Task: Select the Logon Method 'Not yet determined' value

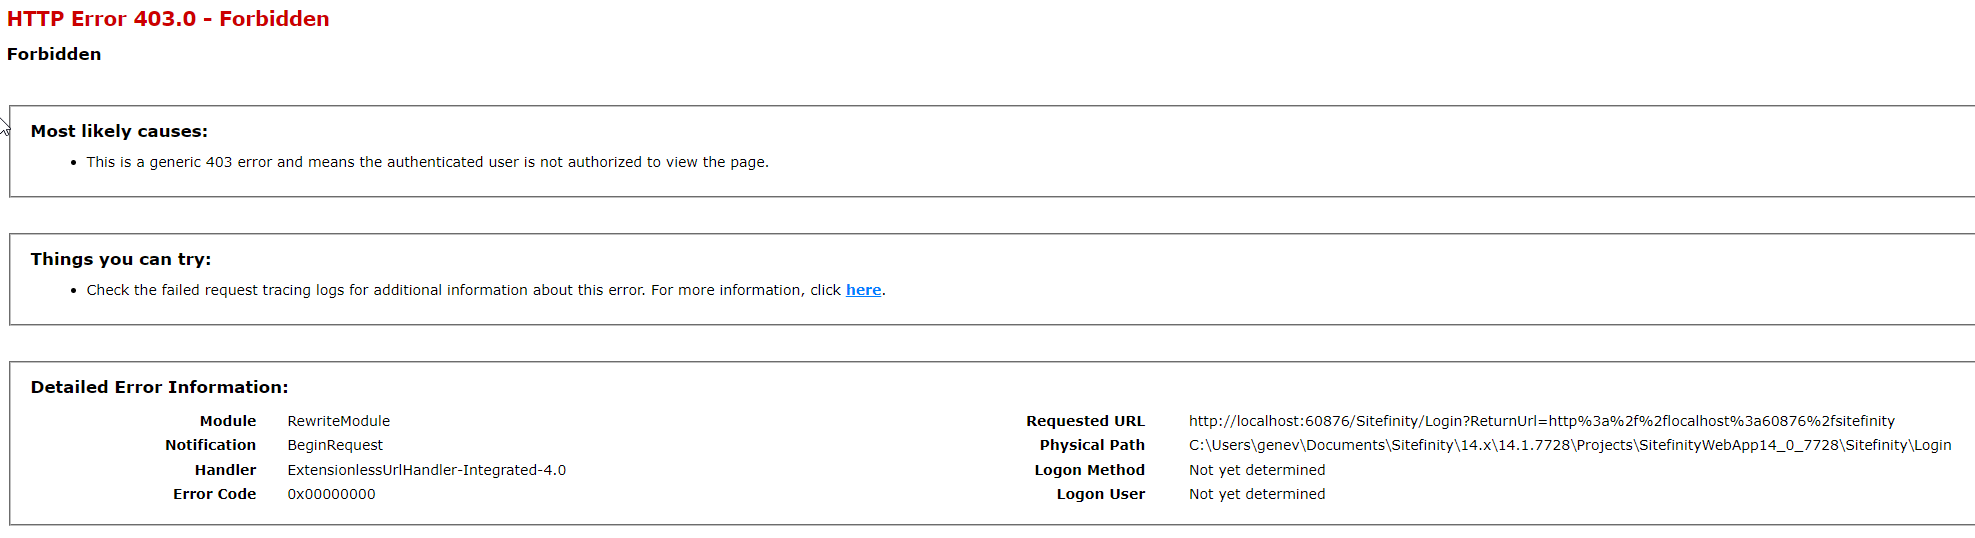Action: point(1257,470)
